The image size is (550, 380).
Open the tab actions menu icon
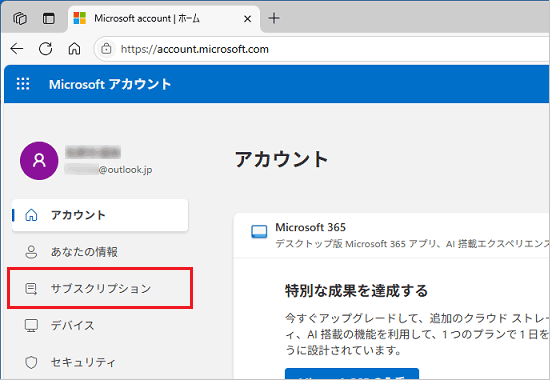tap(48, 18)
